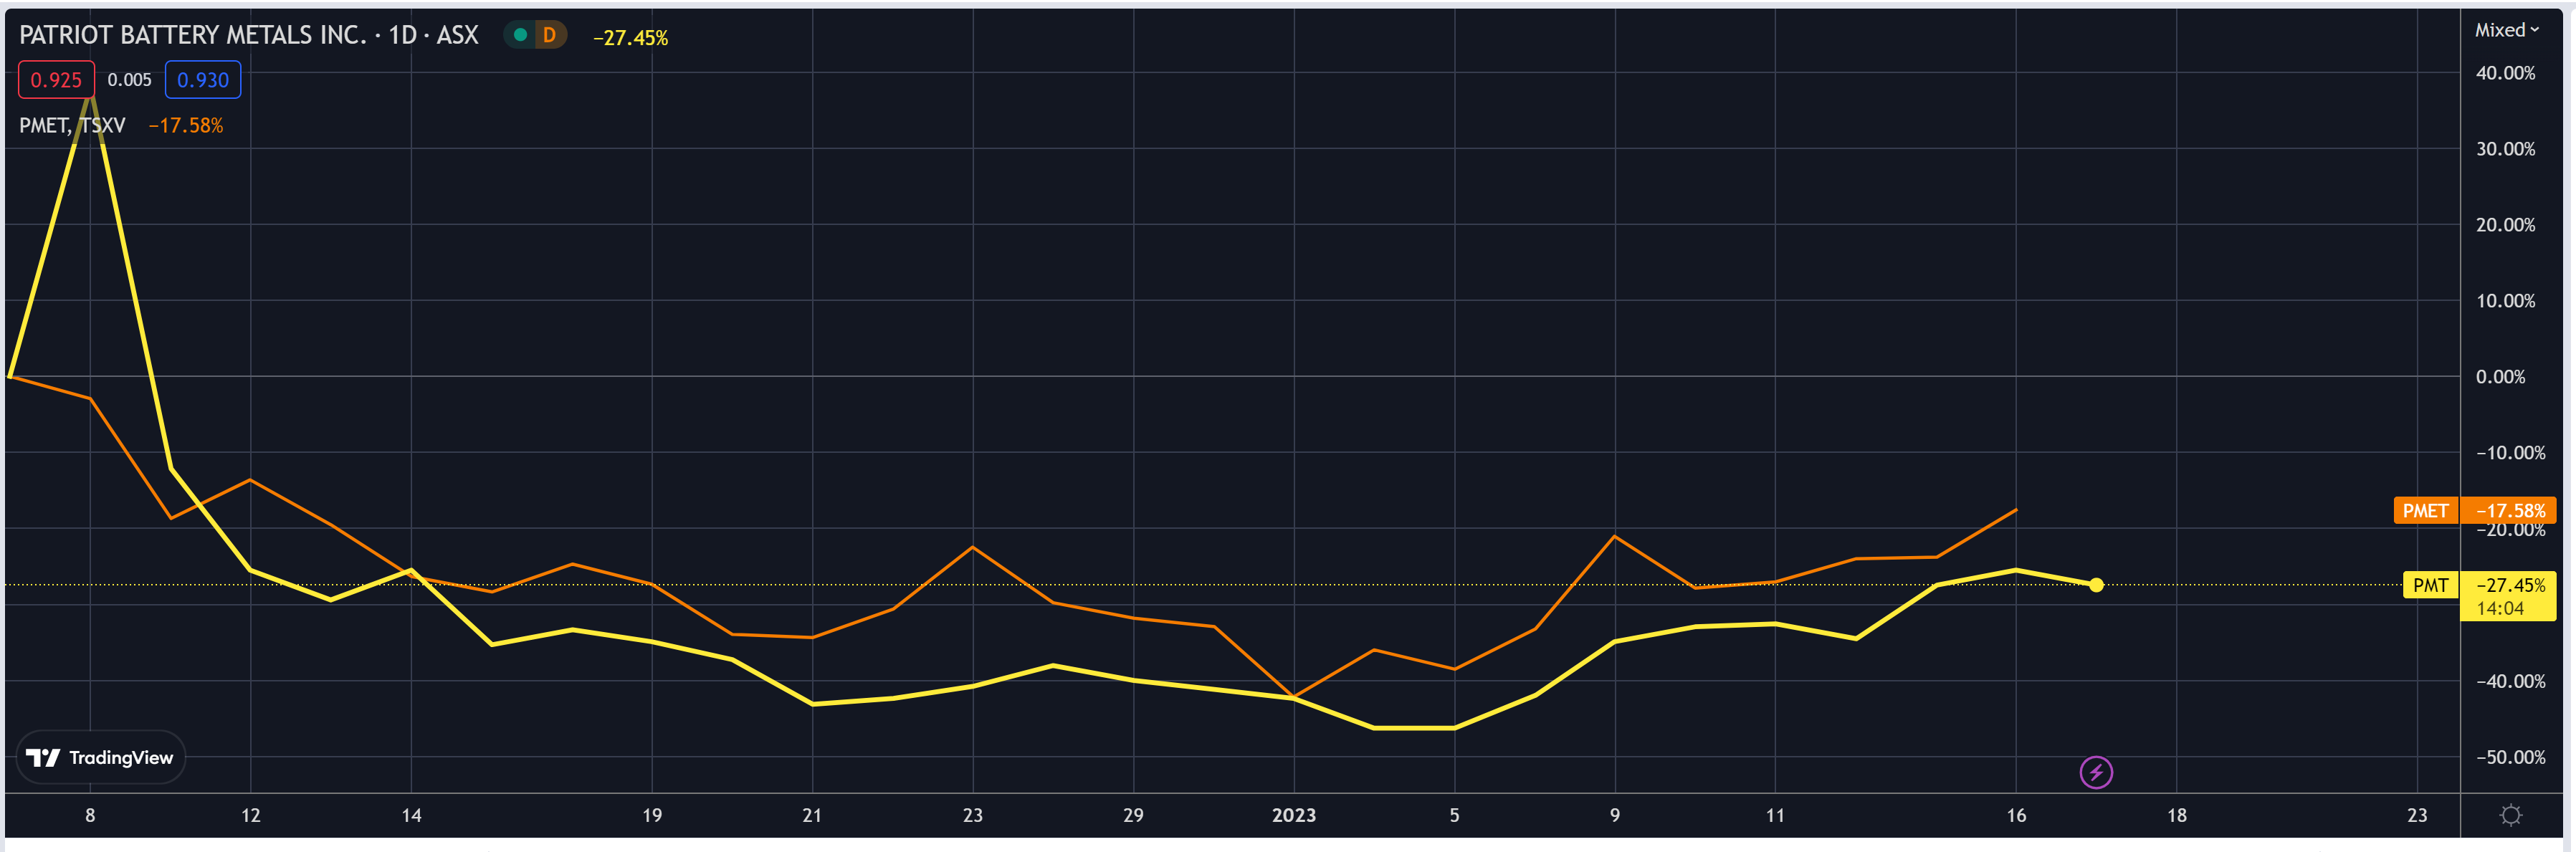The width and height of the screenshot is (2576, 852).
Task: Open the TradingView logo link
Action: tap(100, 757)
